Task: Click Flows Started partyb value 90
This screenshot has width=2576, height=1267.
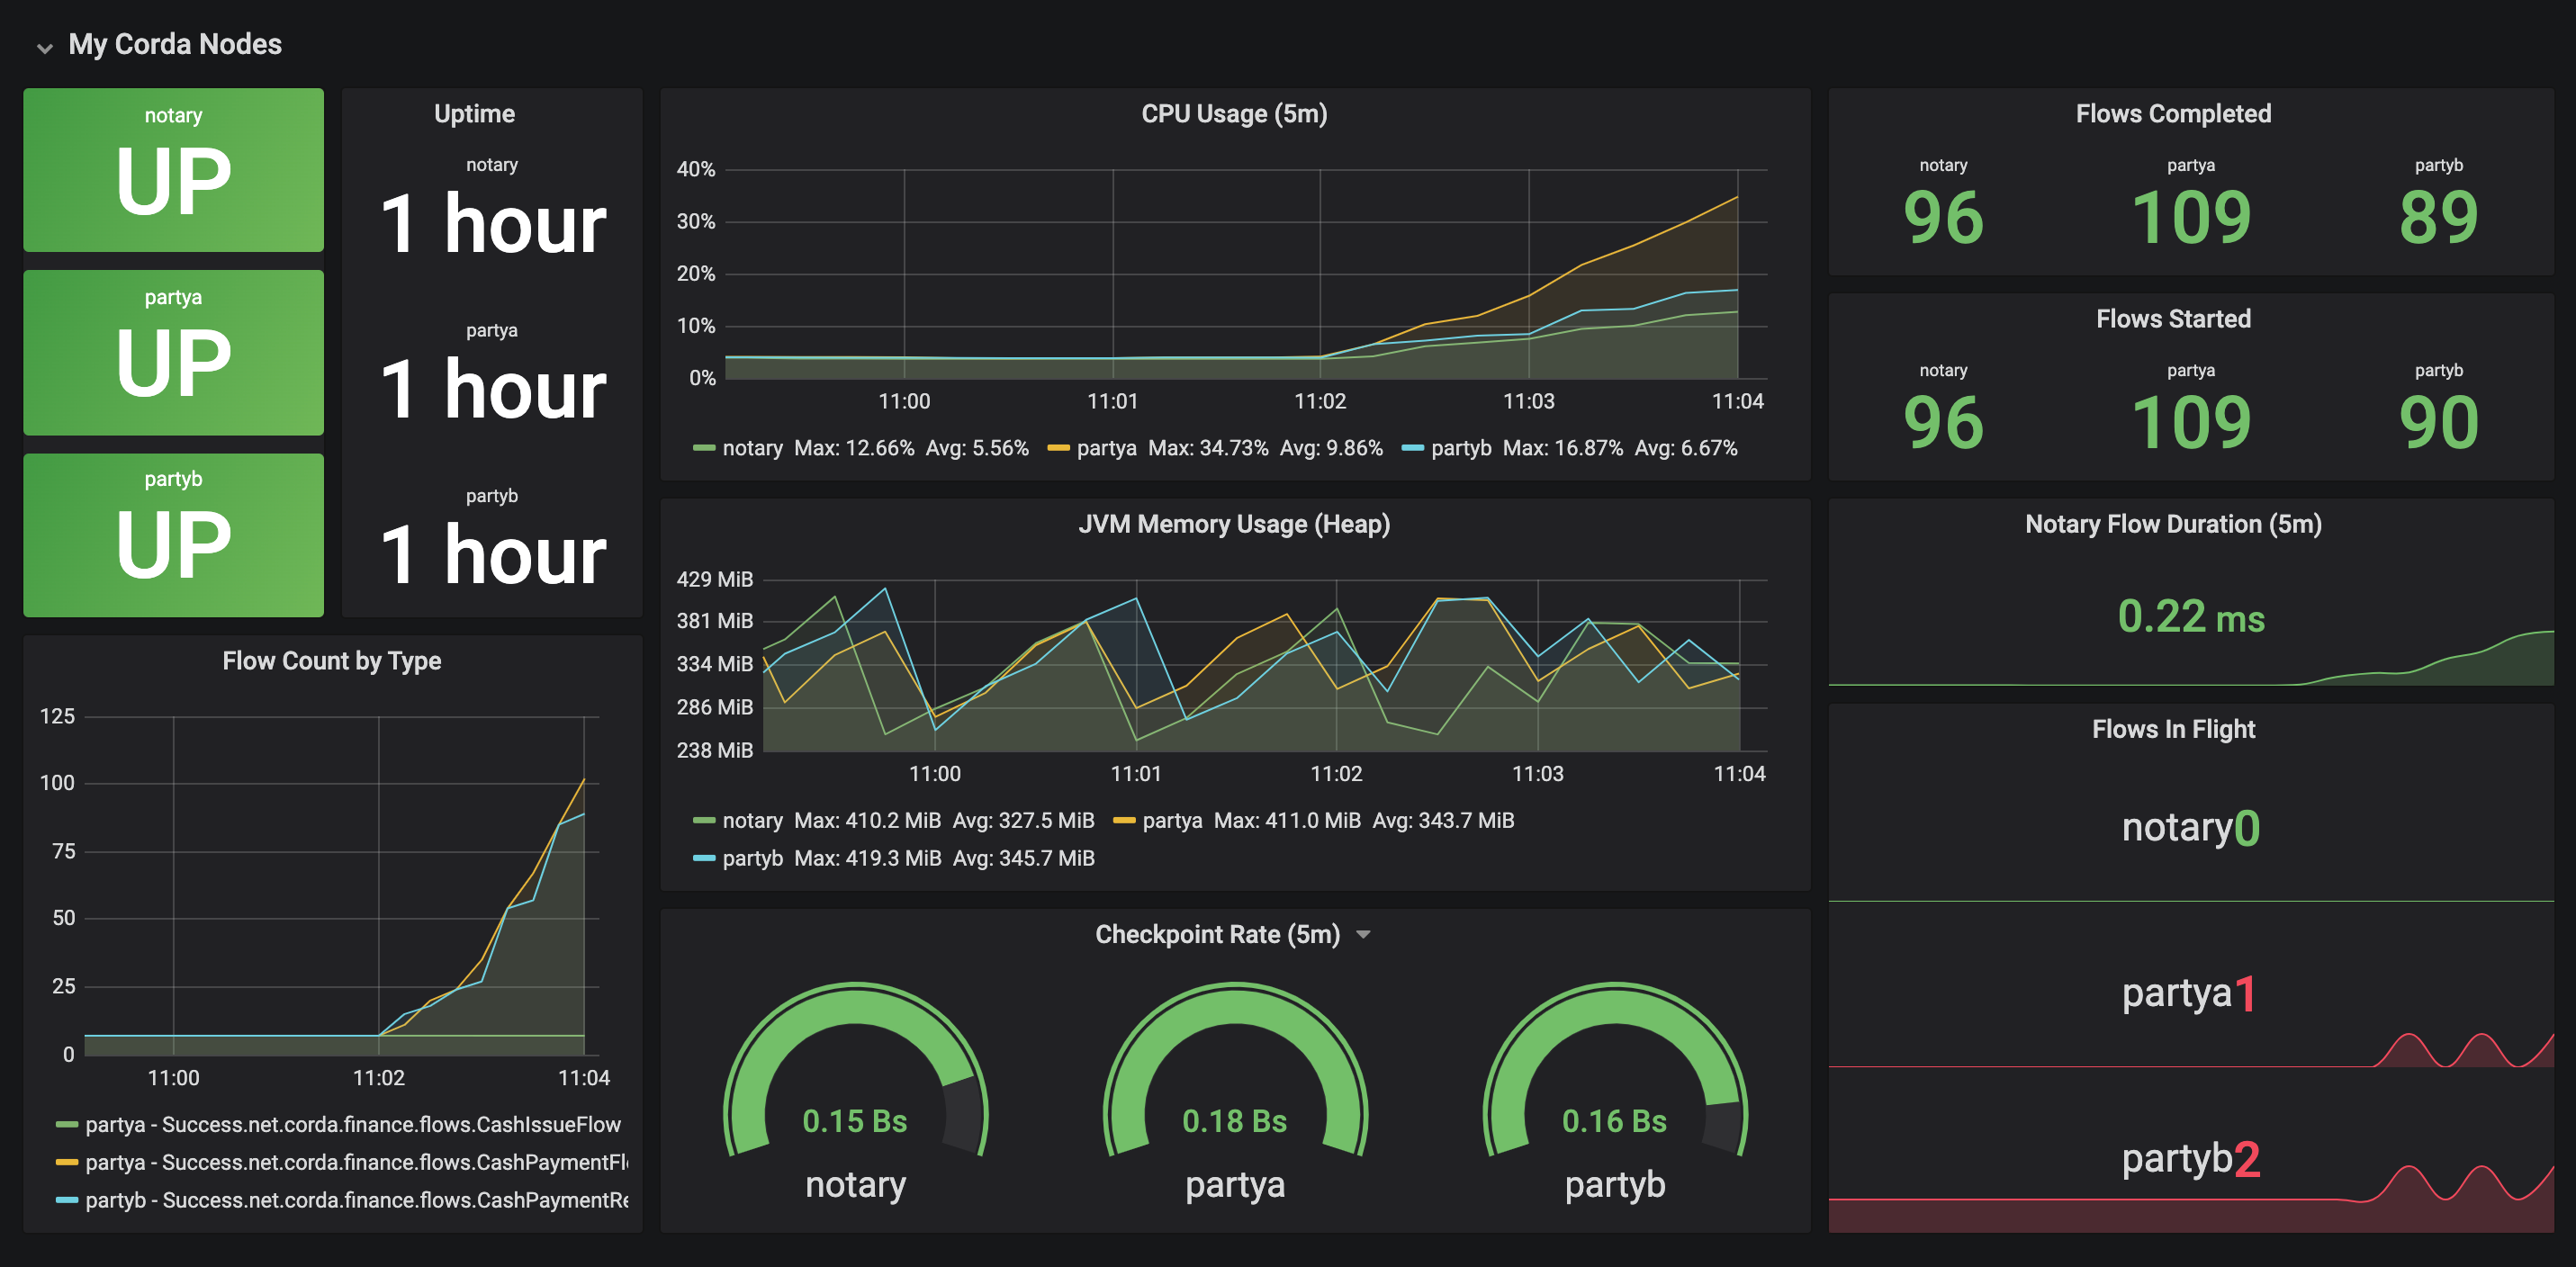Action: (2438, 423)
